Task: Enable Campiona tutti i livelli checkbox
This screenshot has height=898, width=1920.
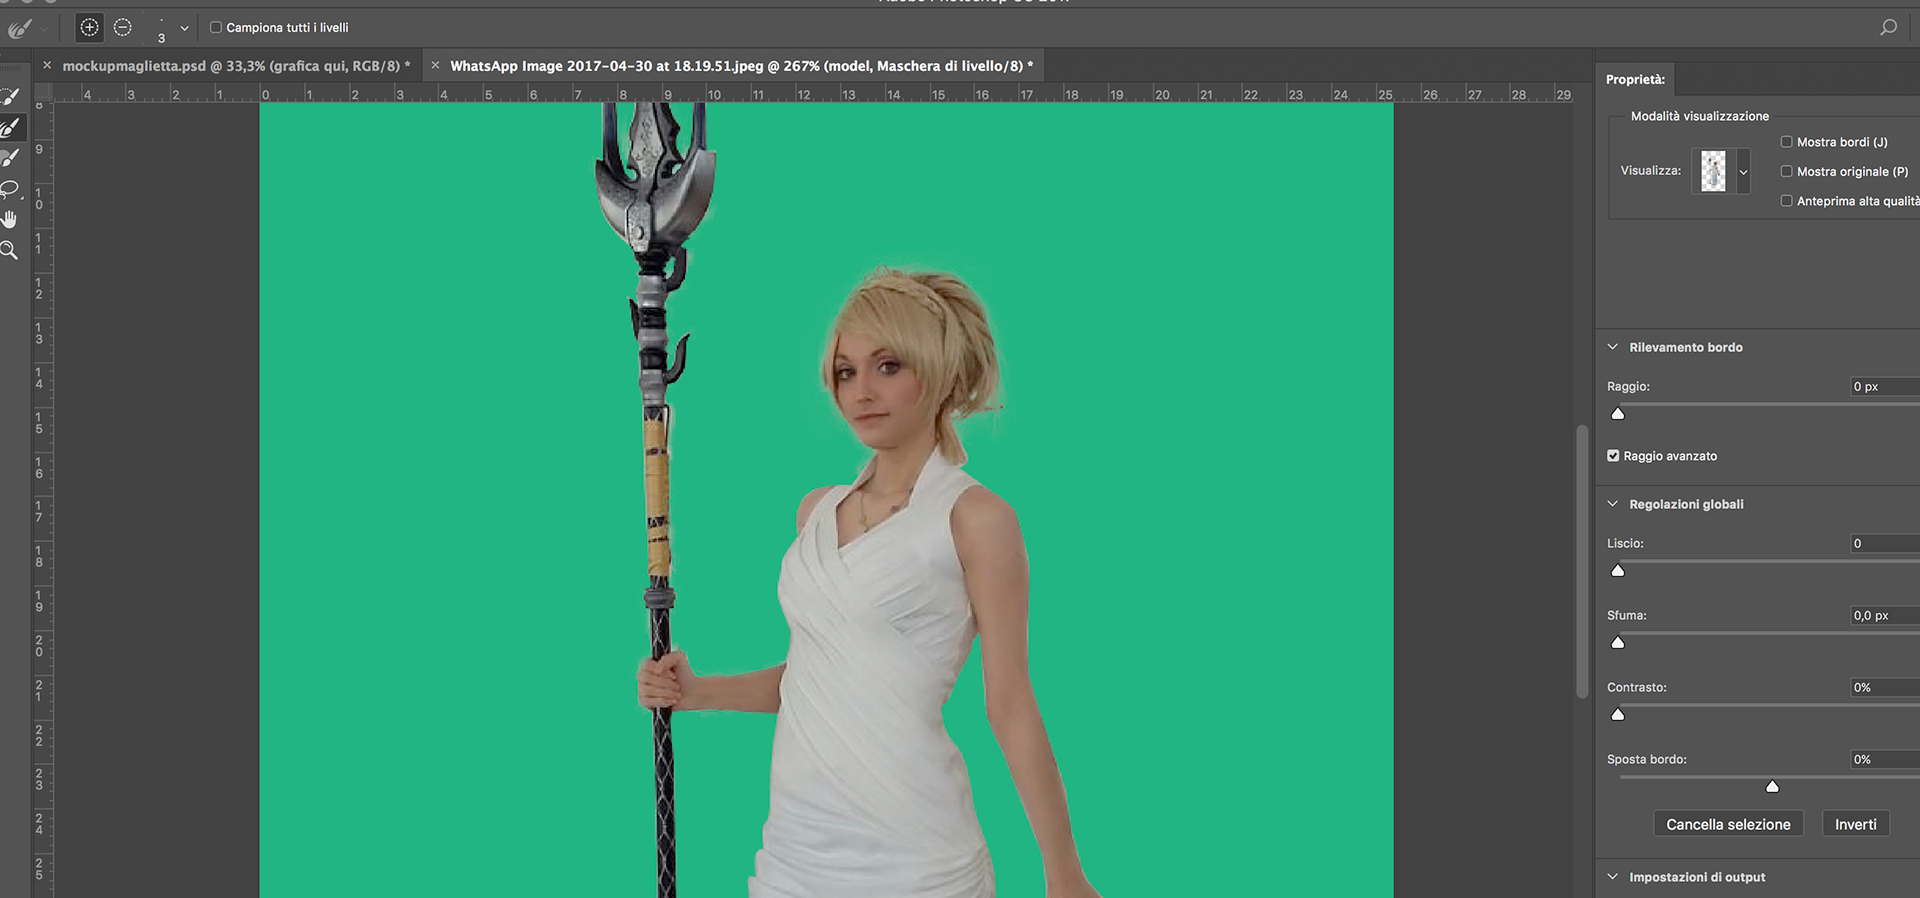Action: 215,28
